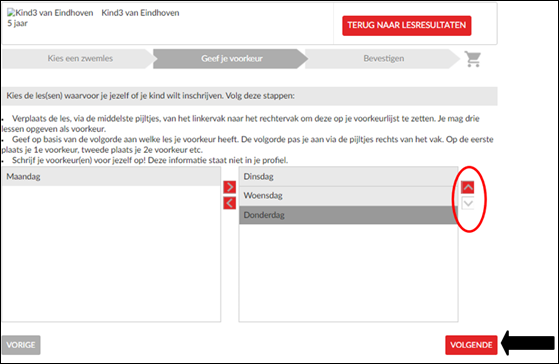
Task: Select Maandag in the left list
Action: pos(111,176)
